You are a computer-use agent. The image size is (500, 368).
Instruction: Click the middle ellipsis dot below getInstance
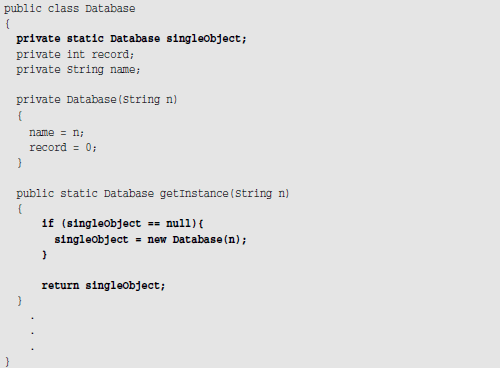(x=32, y=333)
